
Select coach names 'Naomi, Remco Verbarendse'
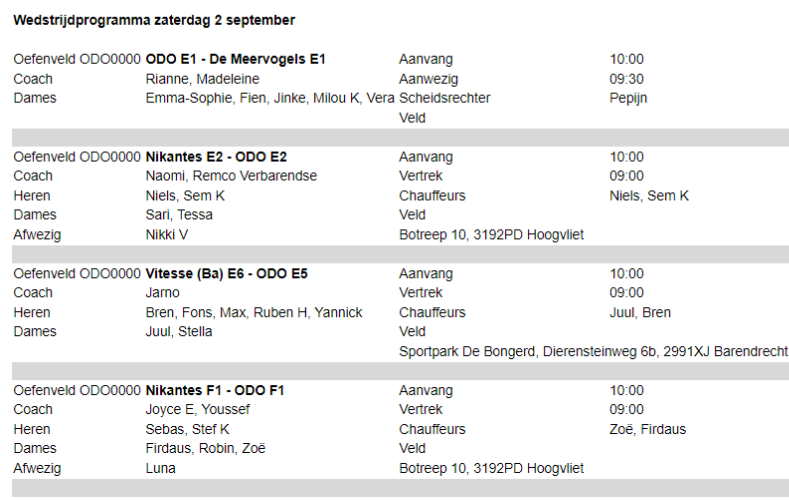pyautogui.click(x=231, y=176)
